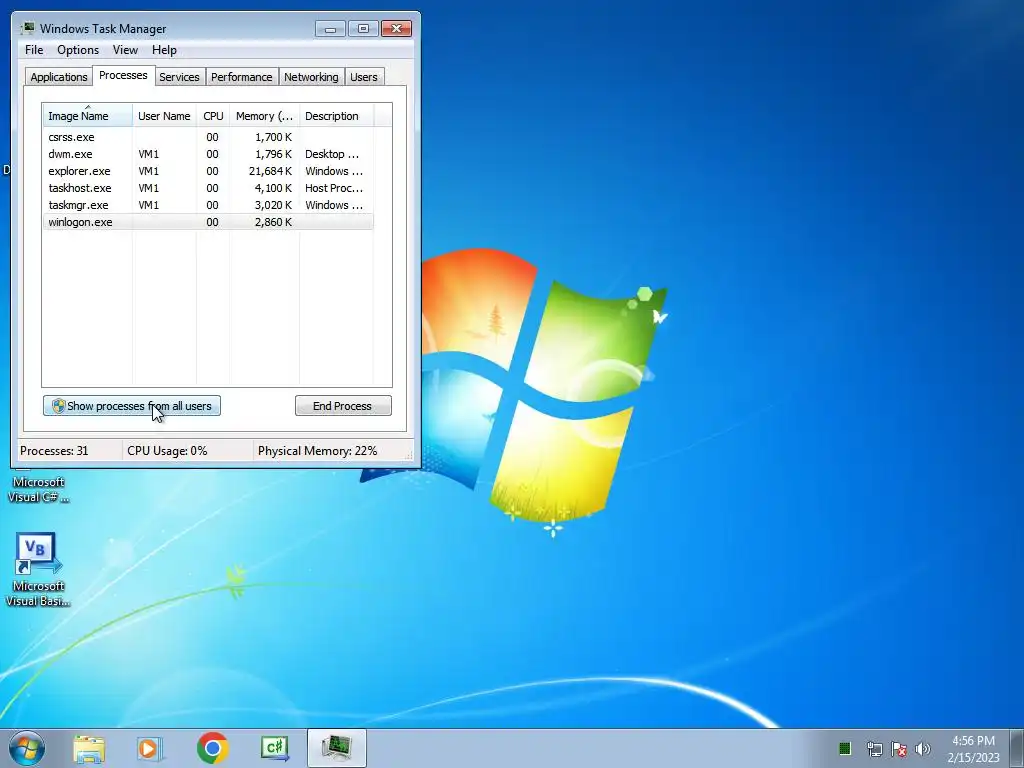Select the Processes tab
This screenshot has height=768, width=1024.
(123, 75)
